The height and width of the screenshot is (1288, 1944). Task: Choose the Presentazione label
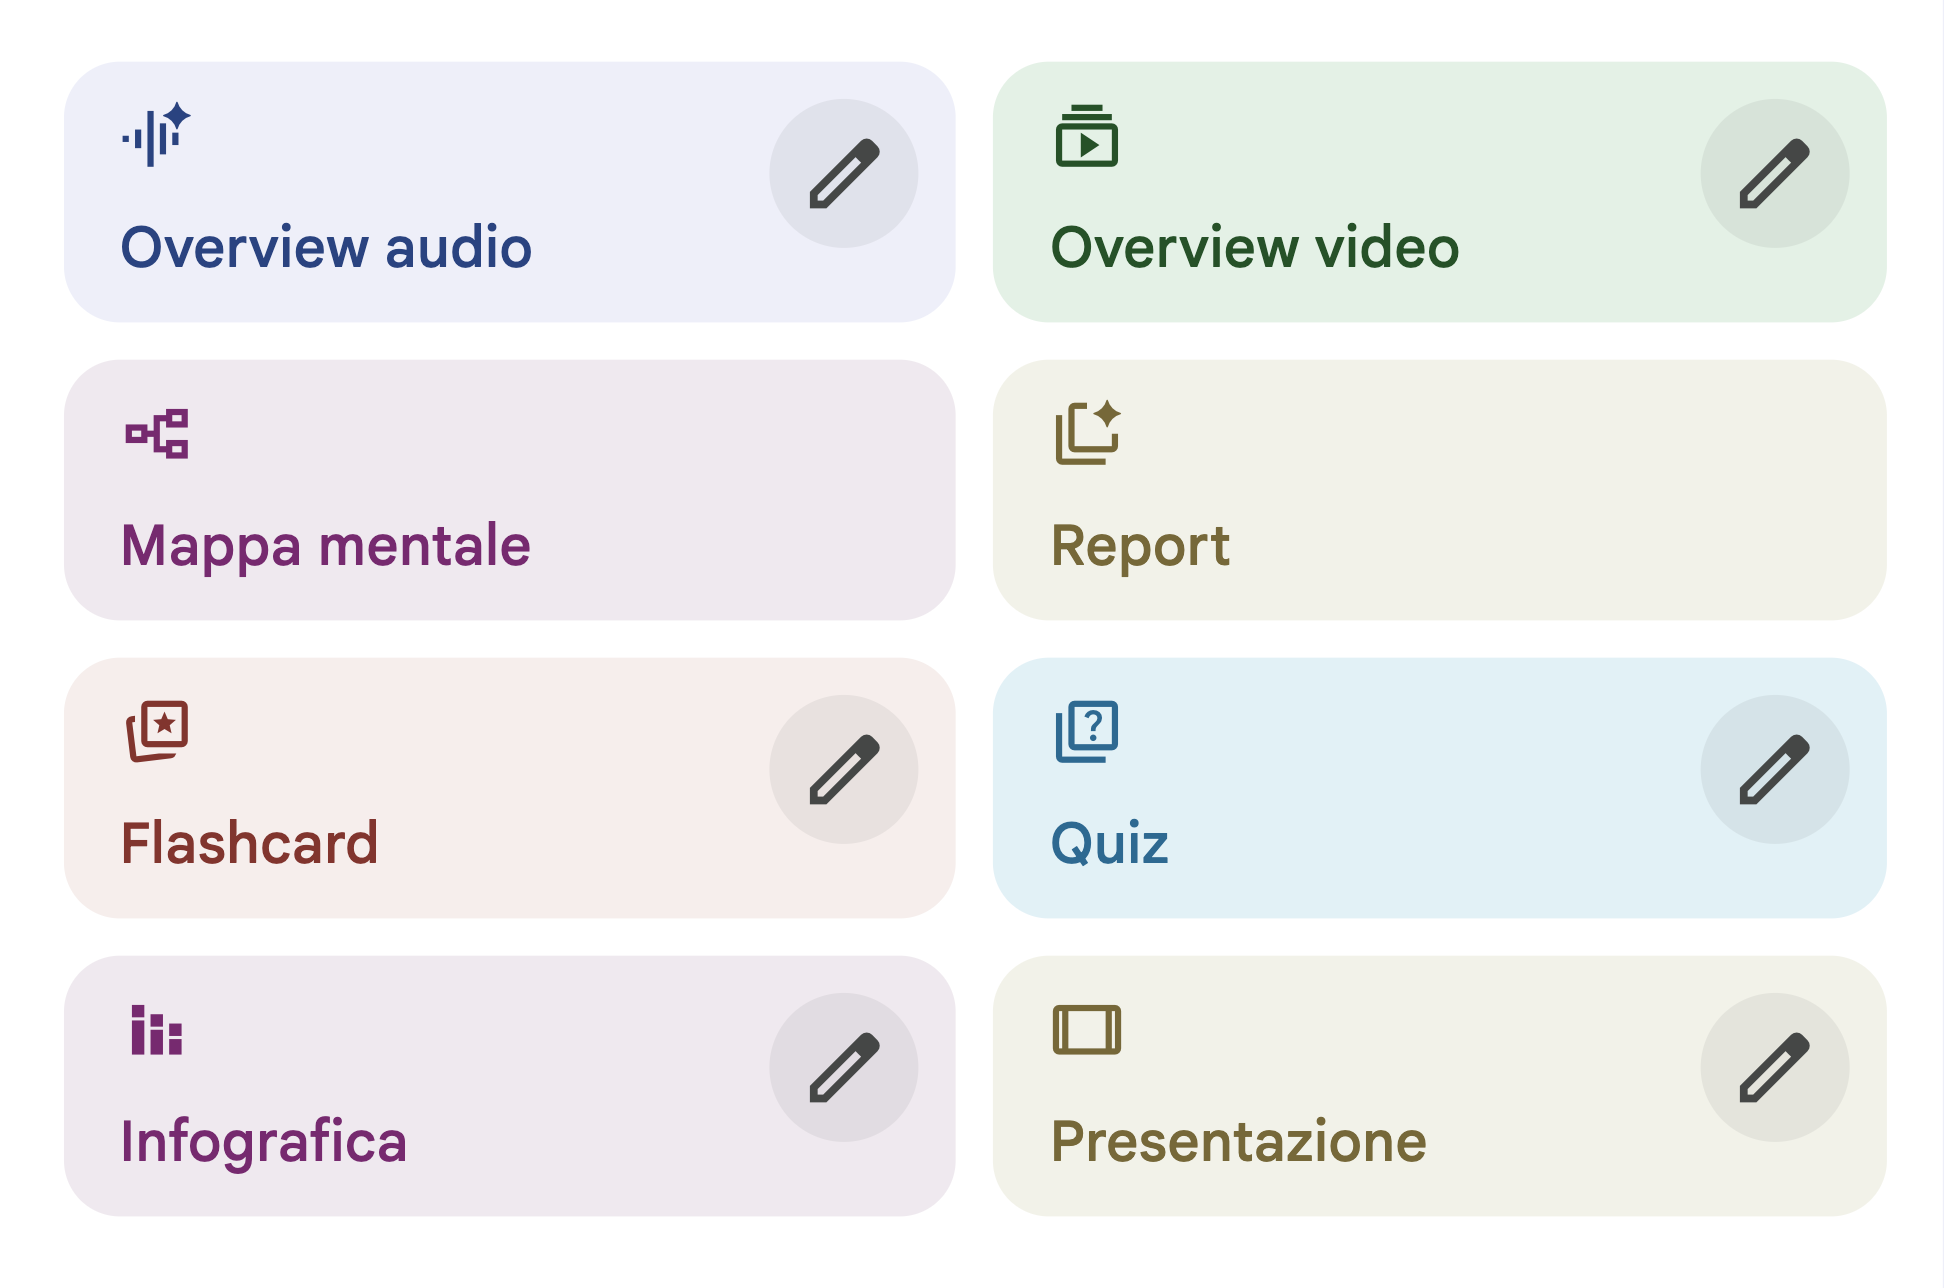click(1238, 1141)
